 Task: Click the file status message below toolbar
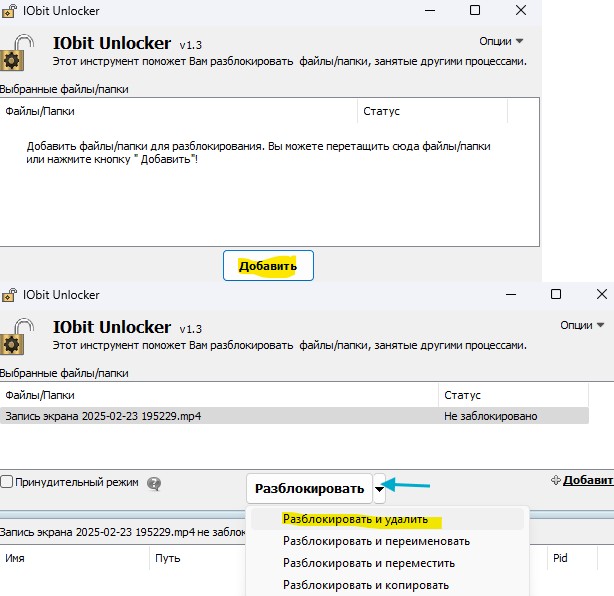123,532
